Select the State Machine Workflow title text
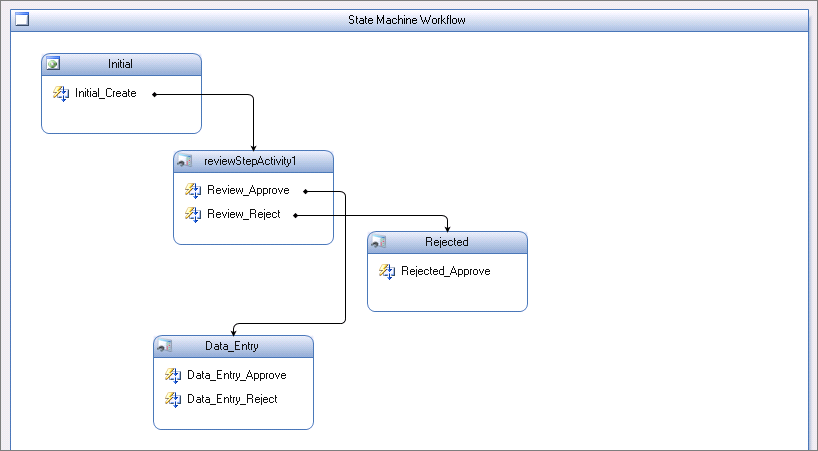The height and width of the screenshot is (451, 818). pyautogui.click(x=407, y=20)
